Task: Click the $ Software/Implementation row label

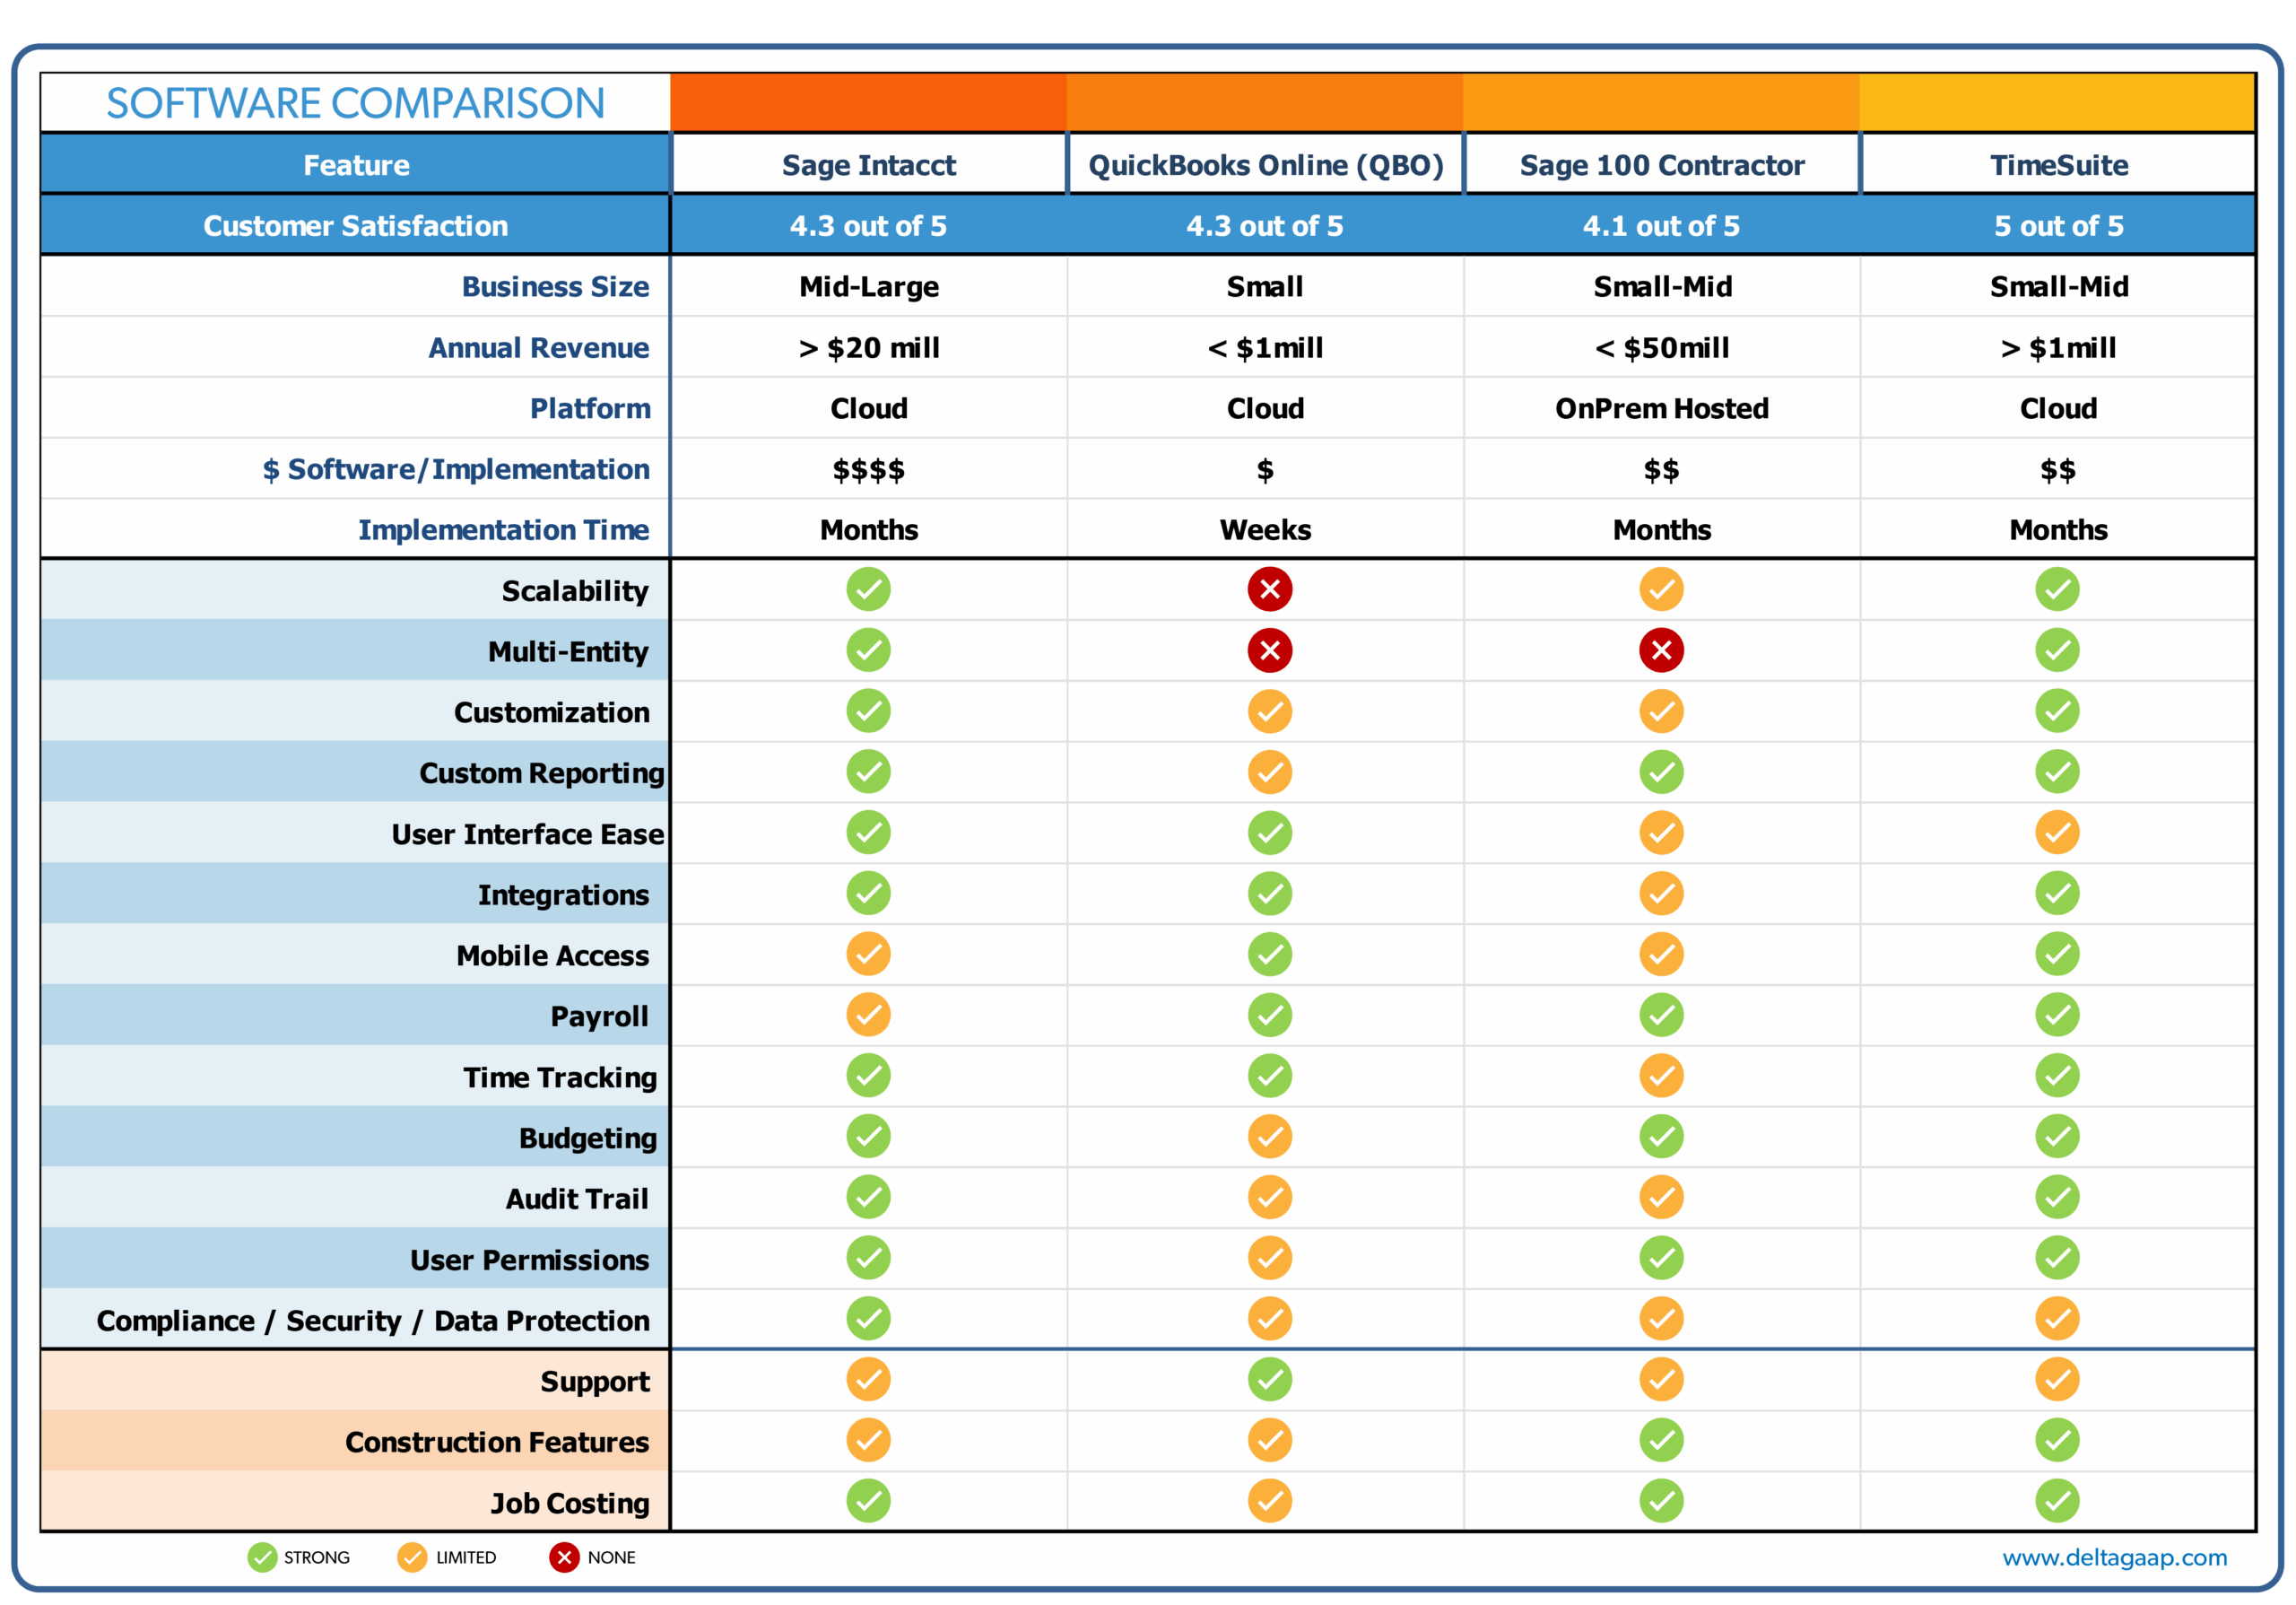Action: (456, 470)
